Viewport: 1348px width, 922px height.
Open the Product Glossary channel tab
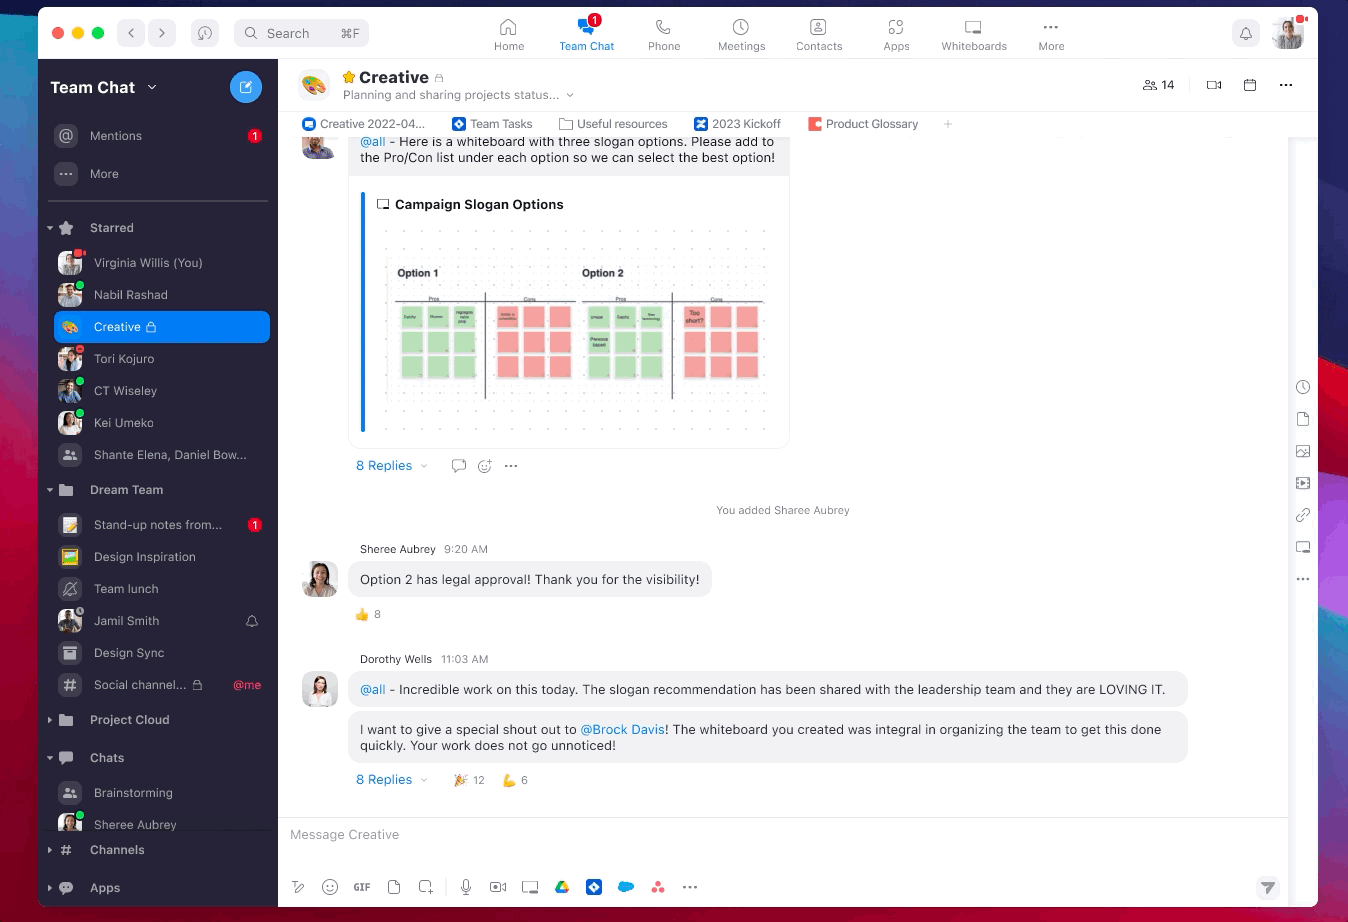click(x=863, y=124)
